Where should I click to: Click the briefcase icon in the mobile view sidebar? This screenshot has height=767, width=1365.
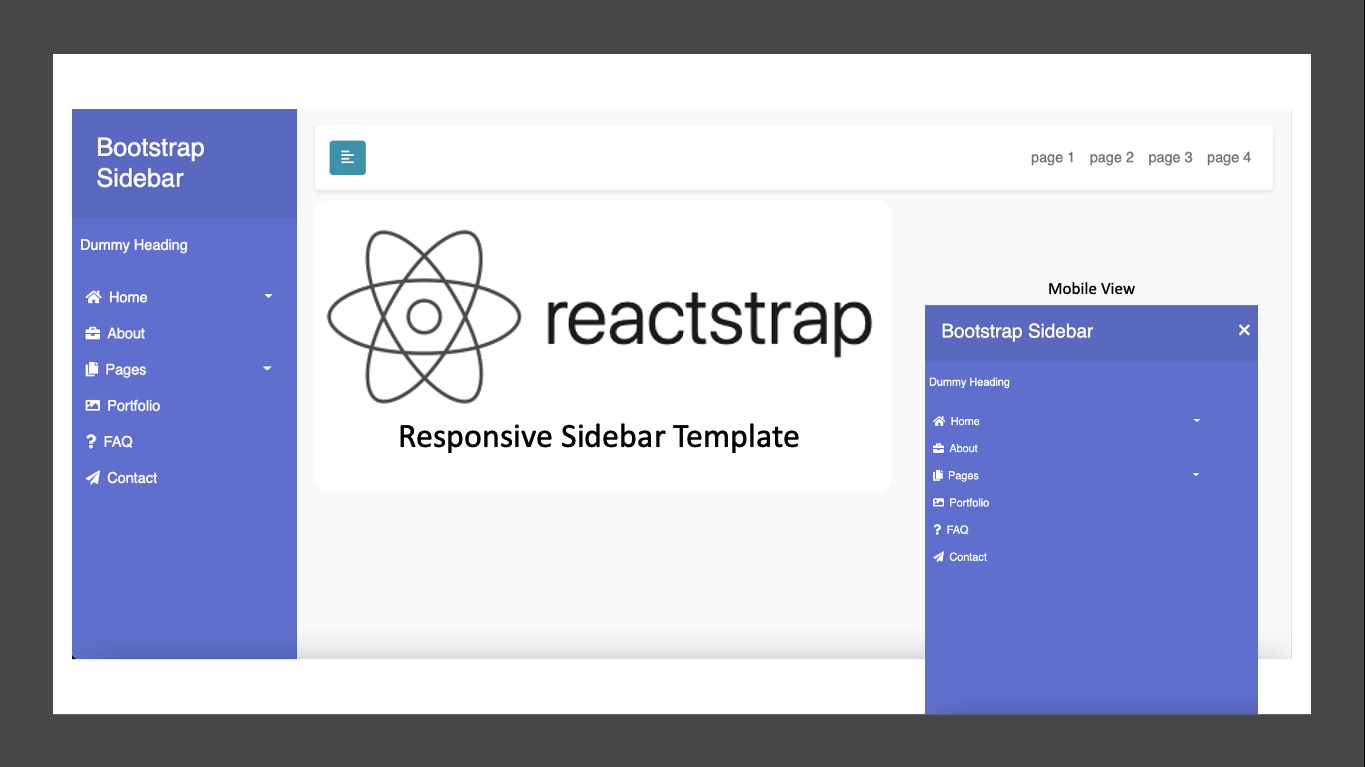(938, 448)
